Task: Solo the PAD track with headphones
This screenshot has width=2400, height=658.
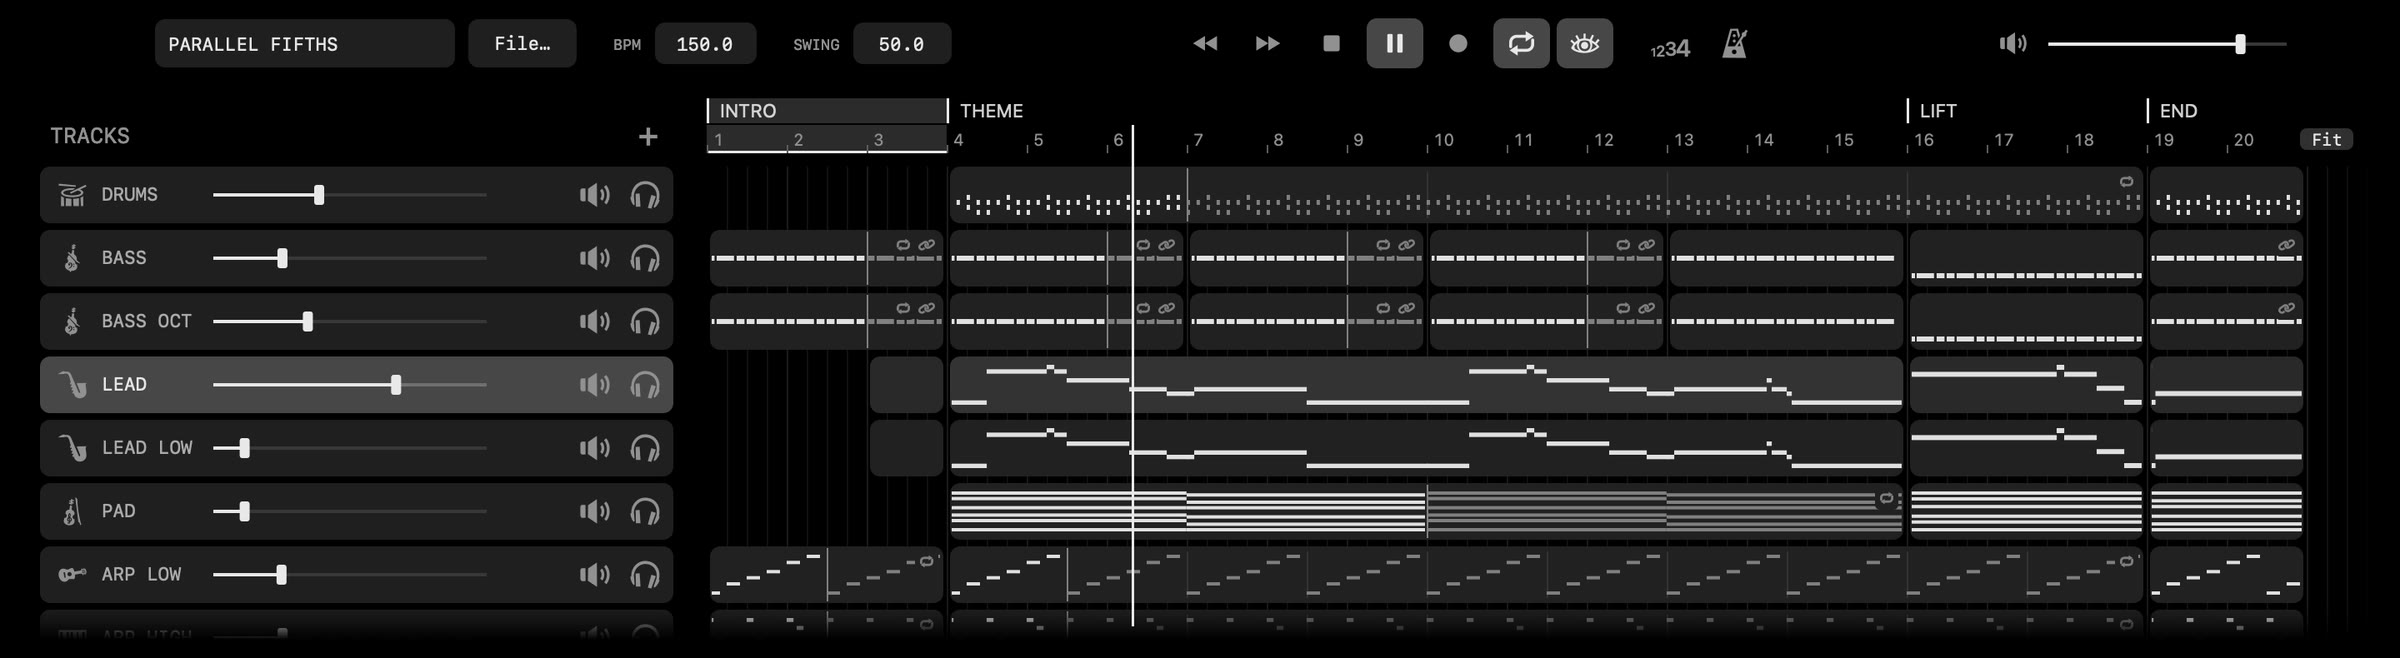Action: (645, 511)
